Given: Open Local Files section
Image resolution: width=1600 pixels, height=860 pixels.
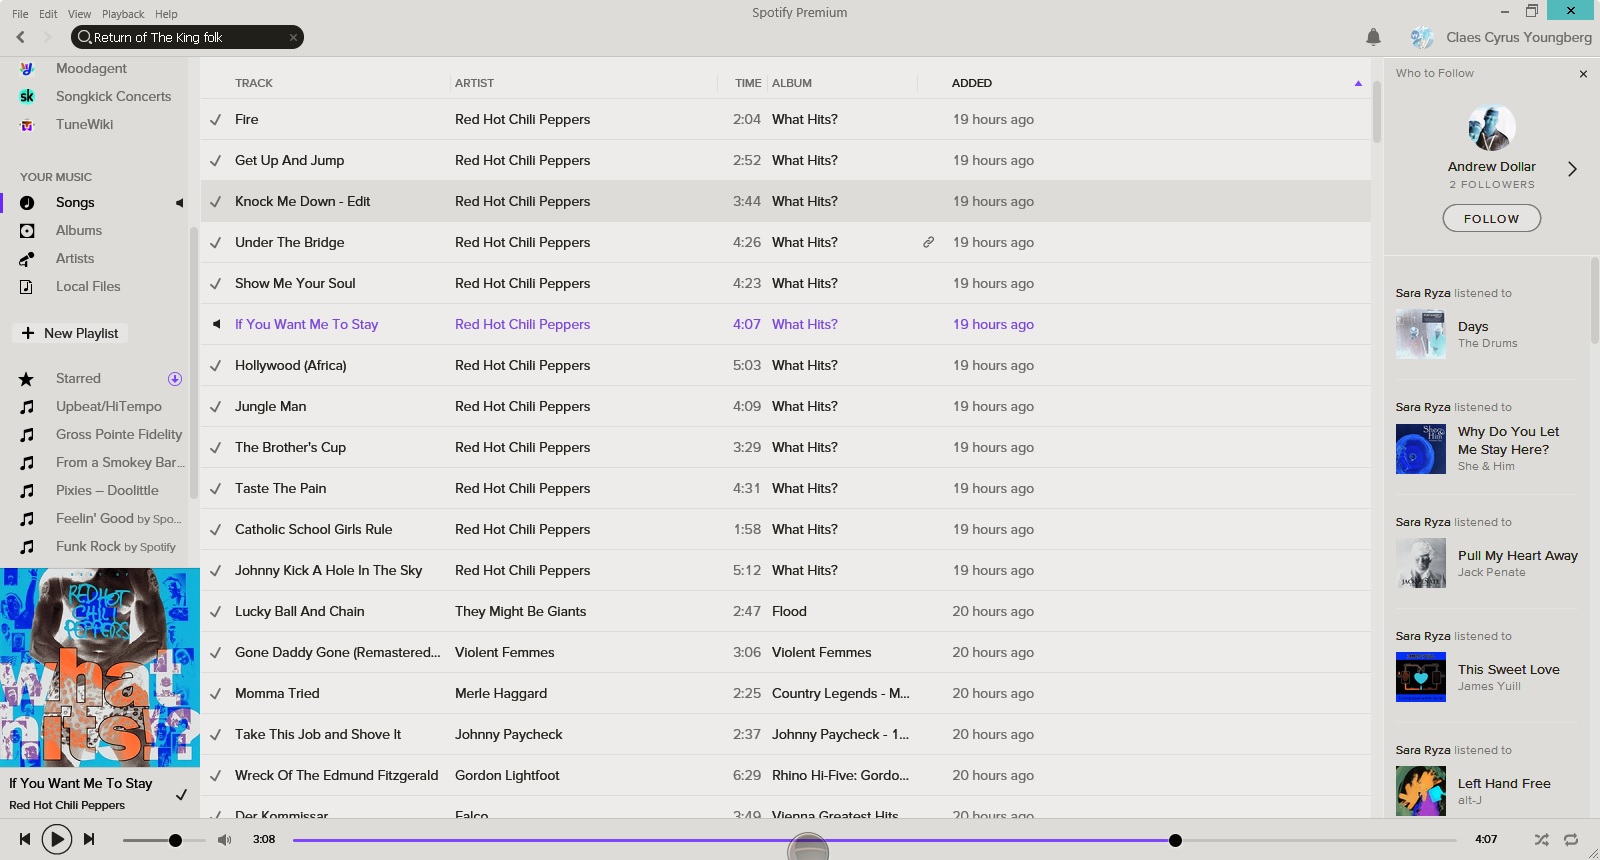Looking at the screenshot, I should tap(88, 286).
